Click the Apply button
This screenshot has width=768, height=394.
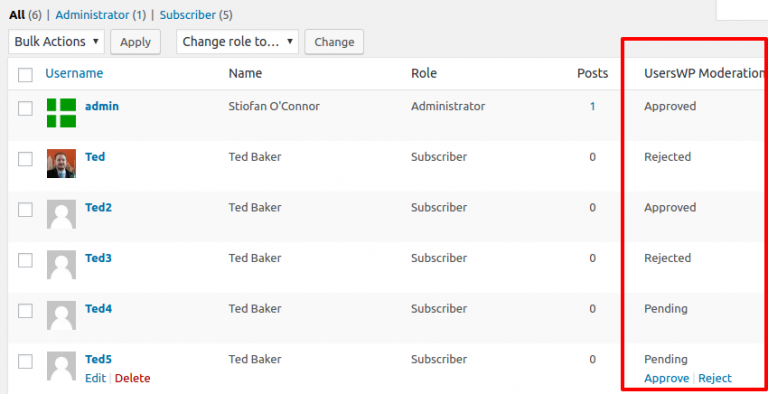[x=136, y=42]
